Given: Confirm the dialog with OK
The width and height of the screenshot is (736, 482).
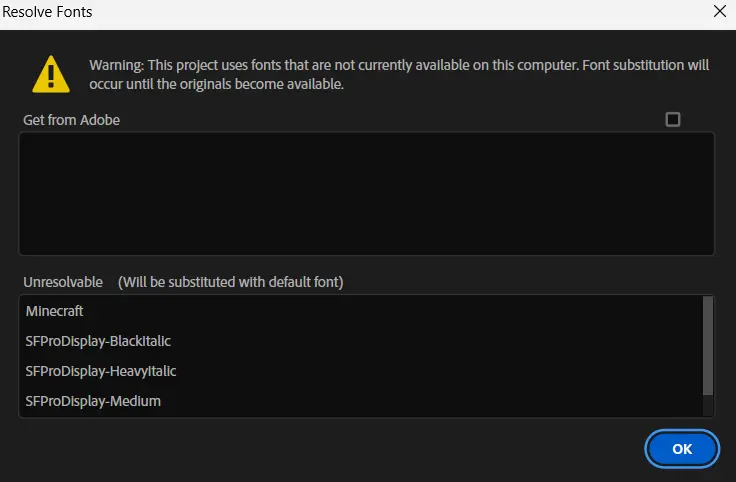Looking at the screenshot, I should pyautogui.click(x=682, y=449).
